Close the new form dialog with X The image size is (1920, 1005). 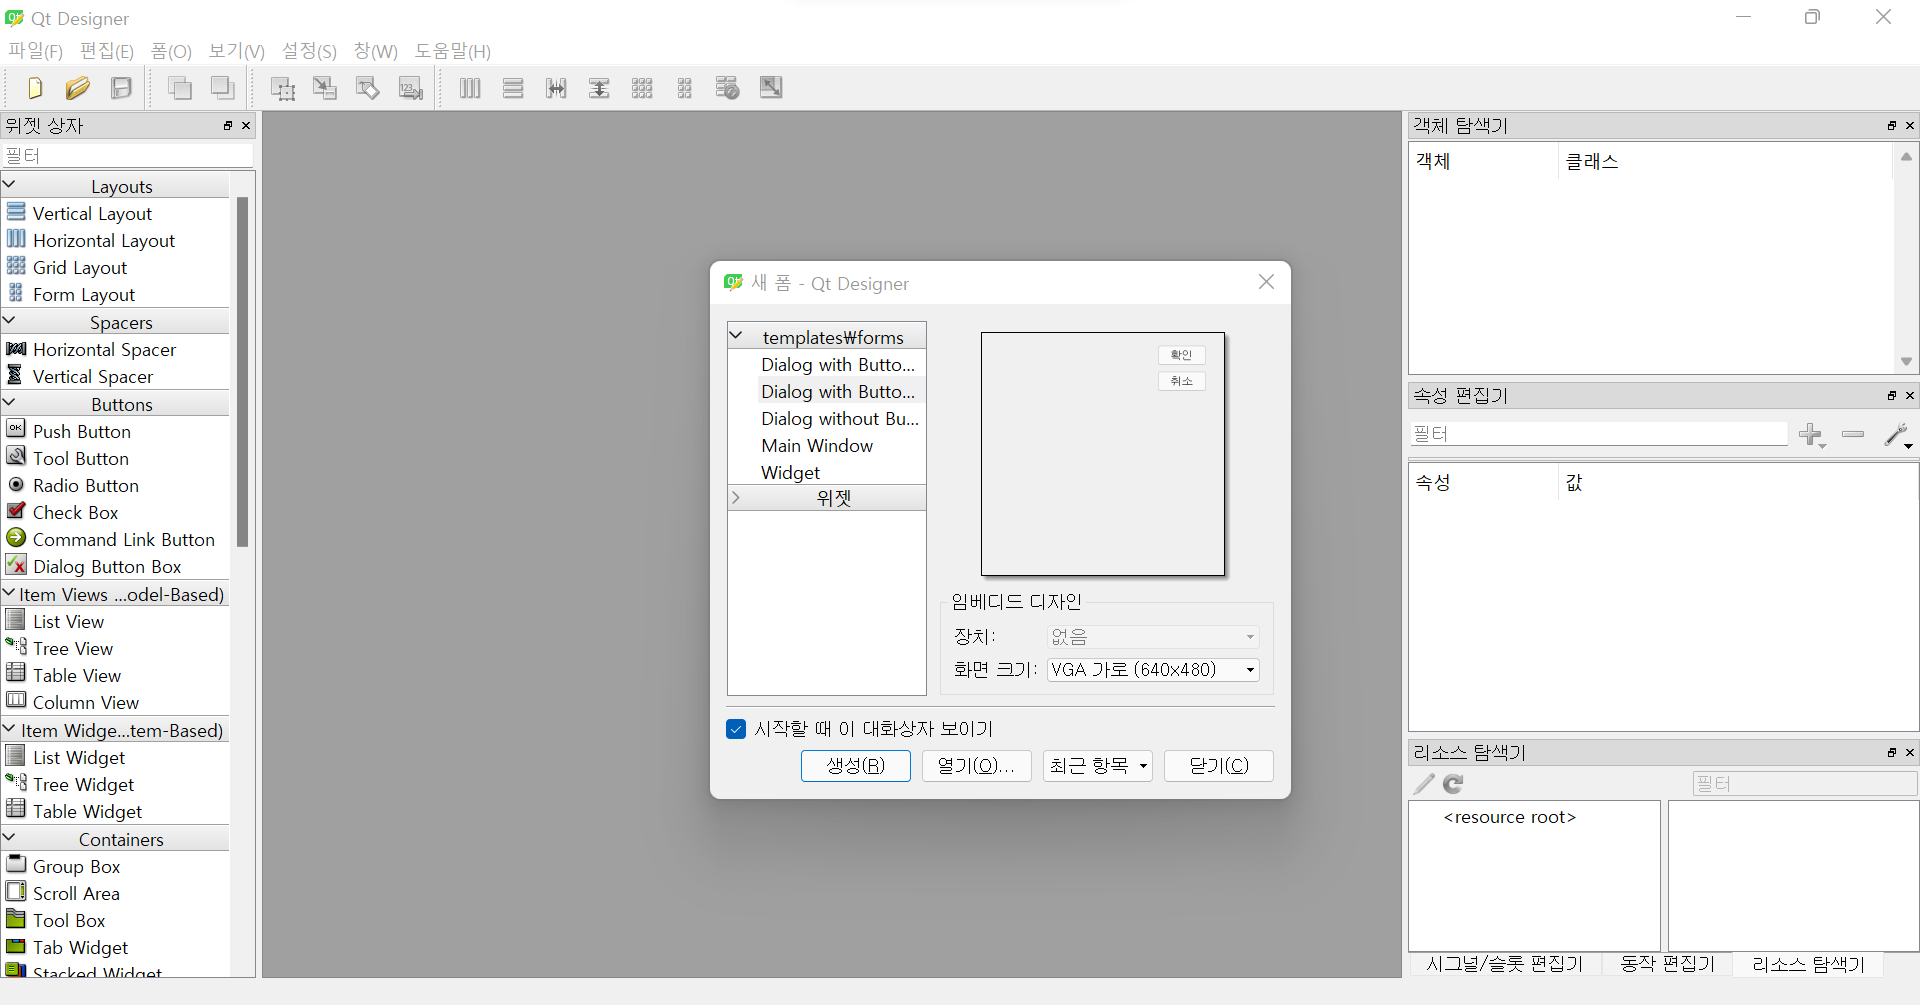pyautogui.click(x=1266, y=282)
